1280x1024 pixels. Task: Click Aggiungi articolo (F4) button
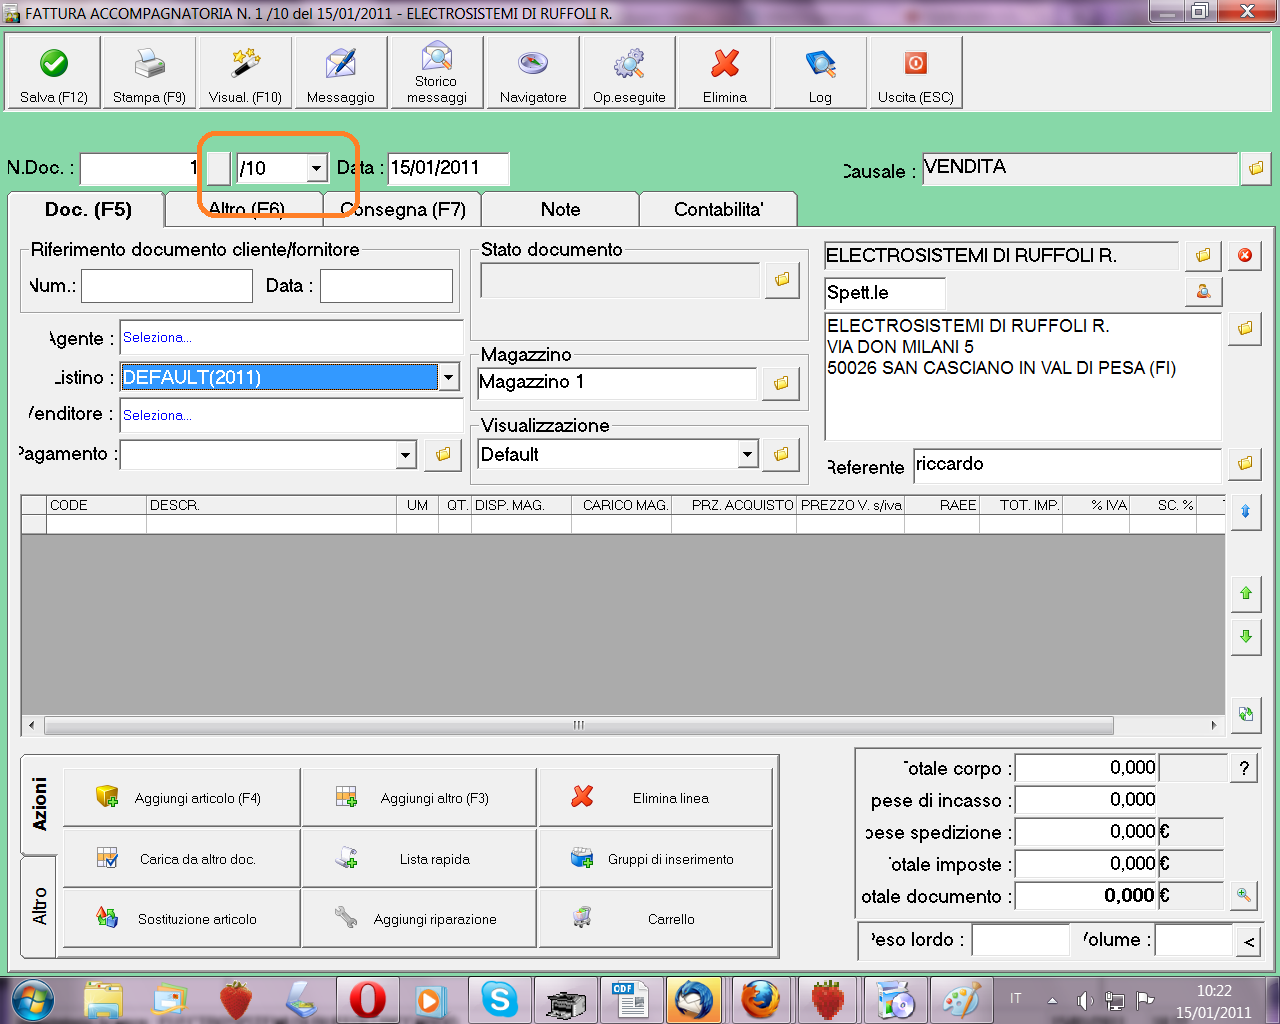[181, 798]
